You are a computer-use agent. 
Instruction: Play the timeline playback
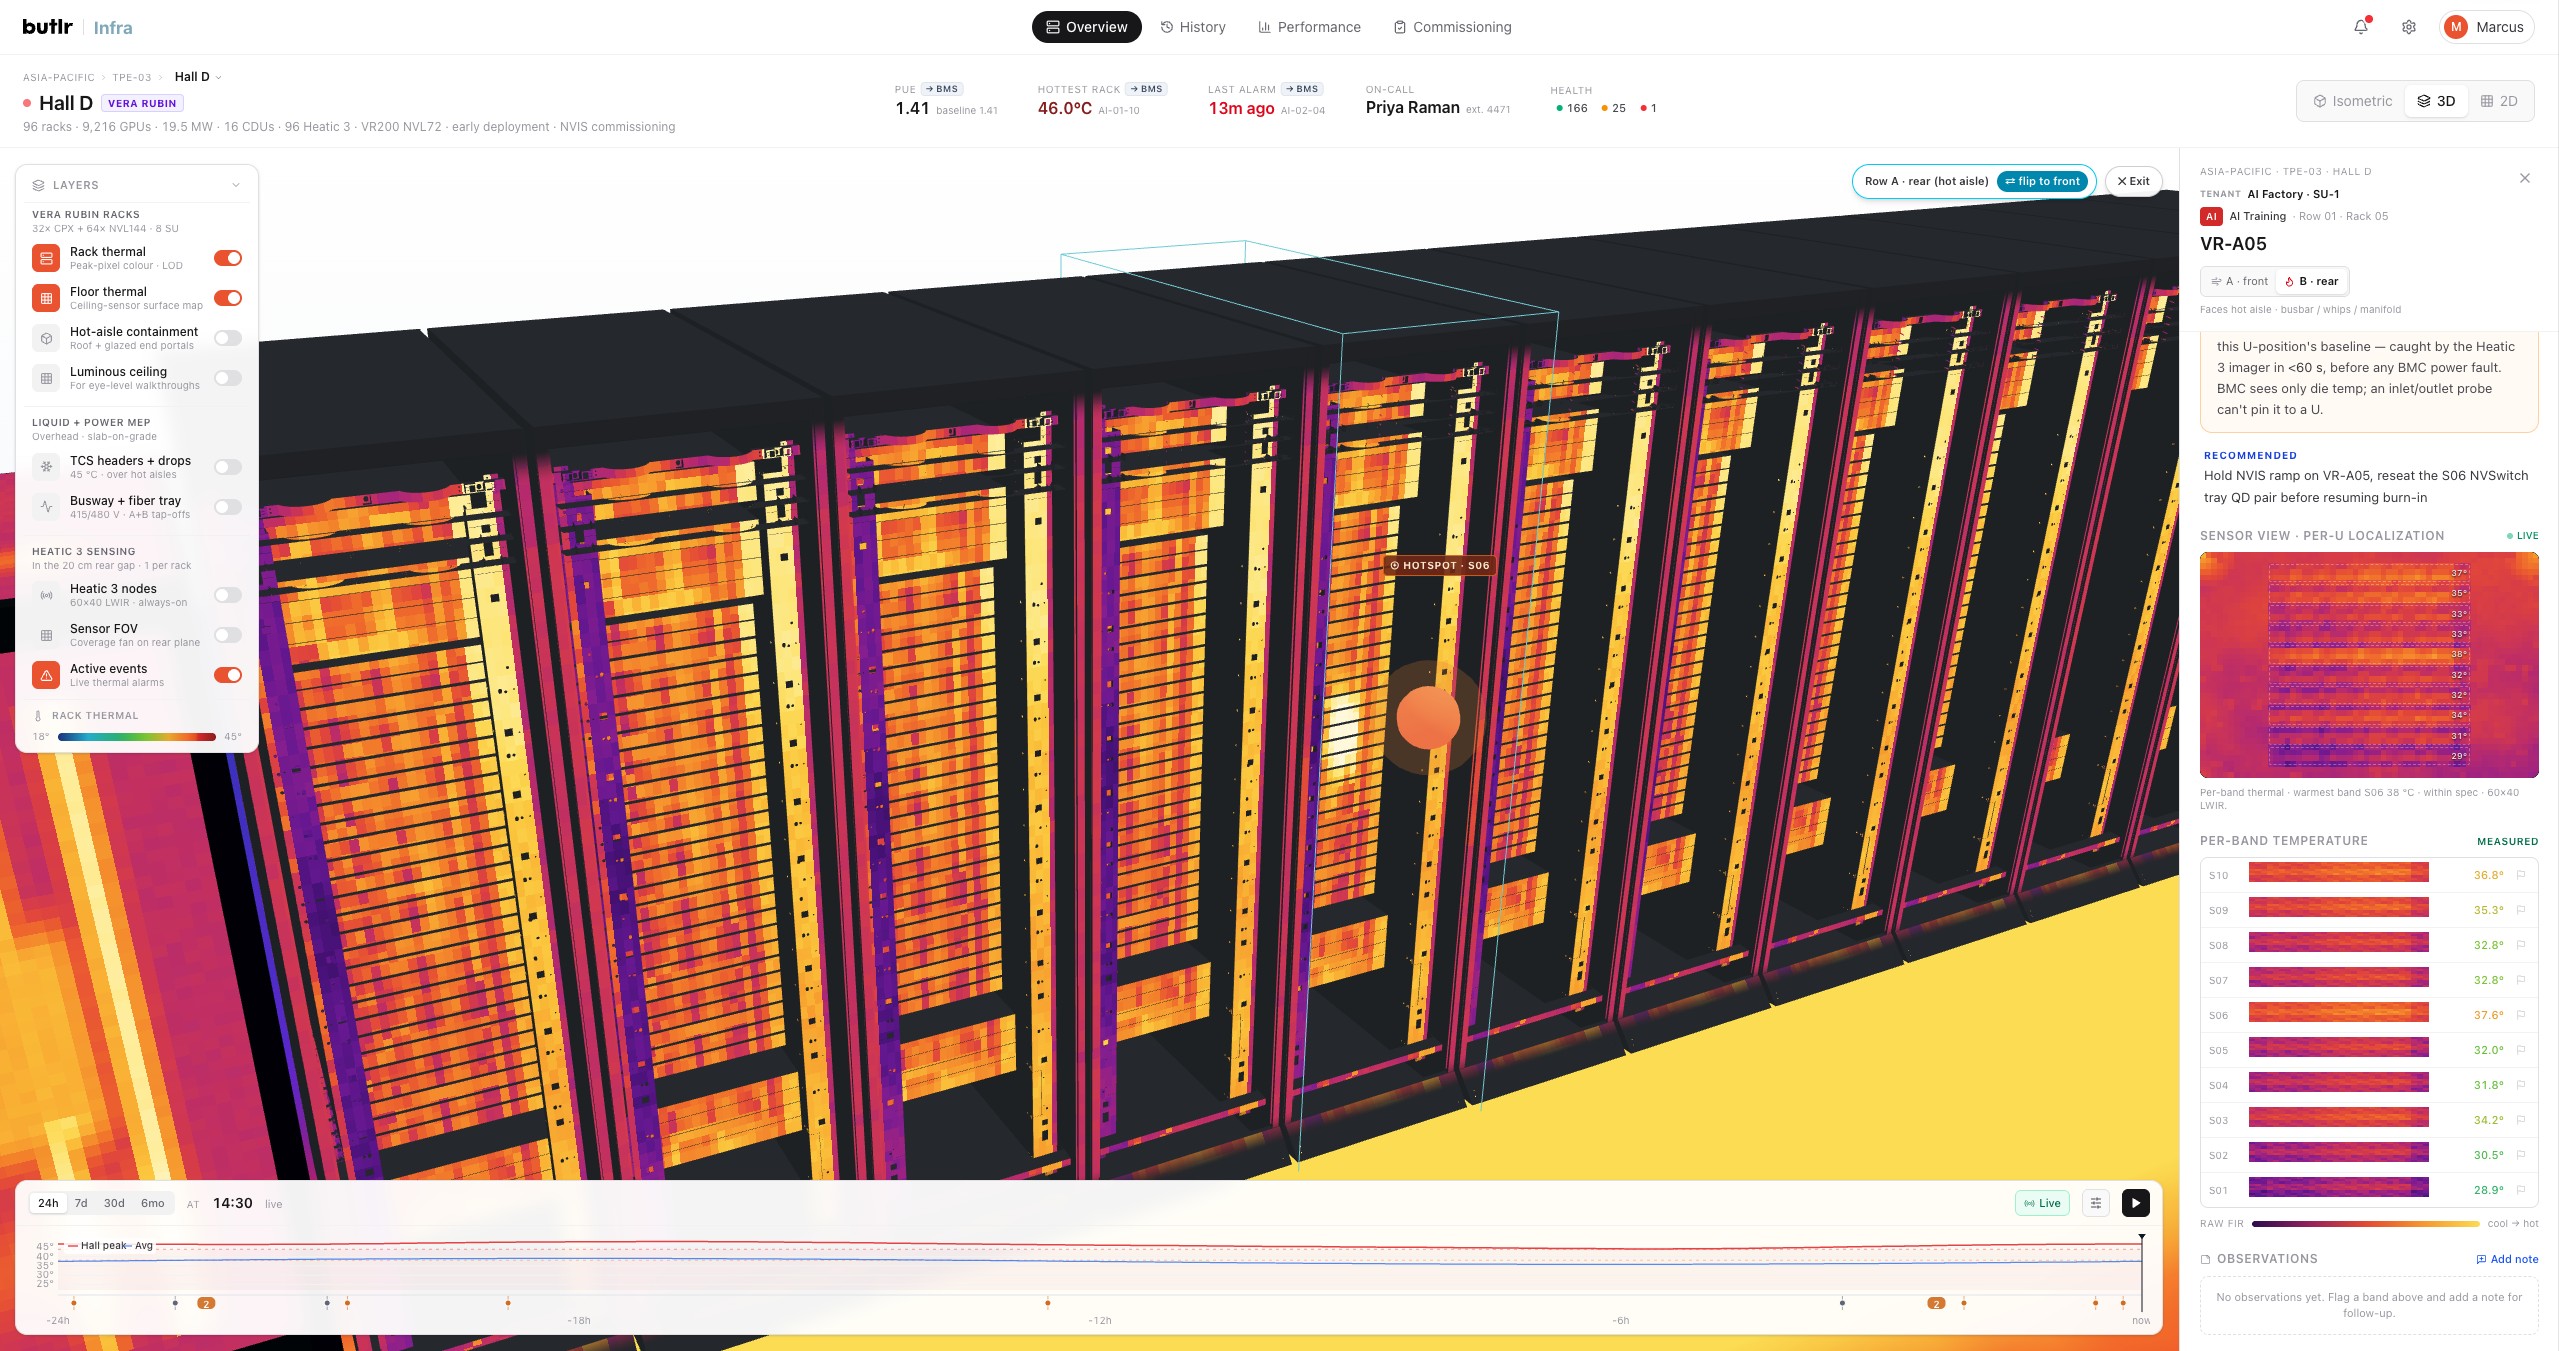2136,1203
